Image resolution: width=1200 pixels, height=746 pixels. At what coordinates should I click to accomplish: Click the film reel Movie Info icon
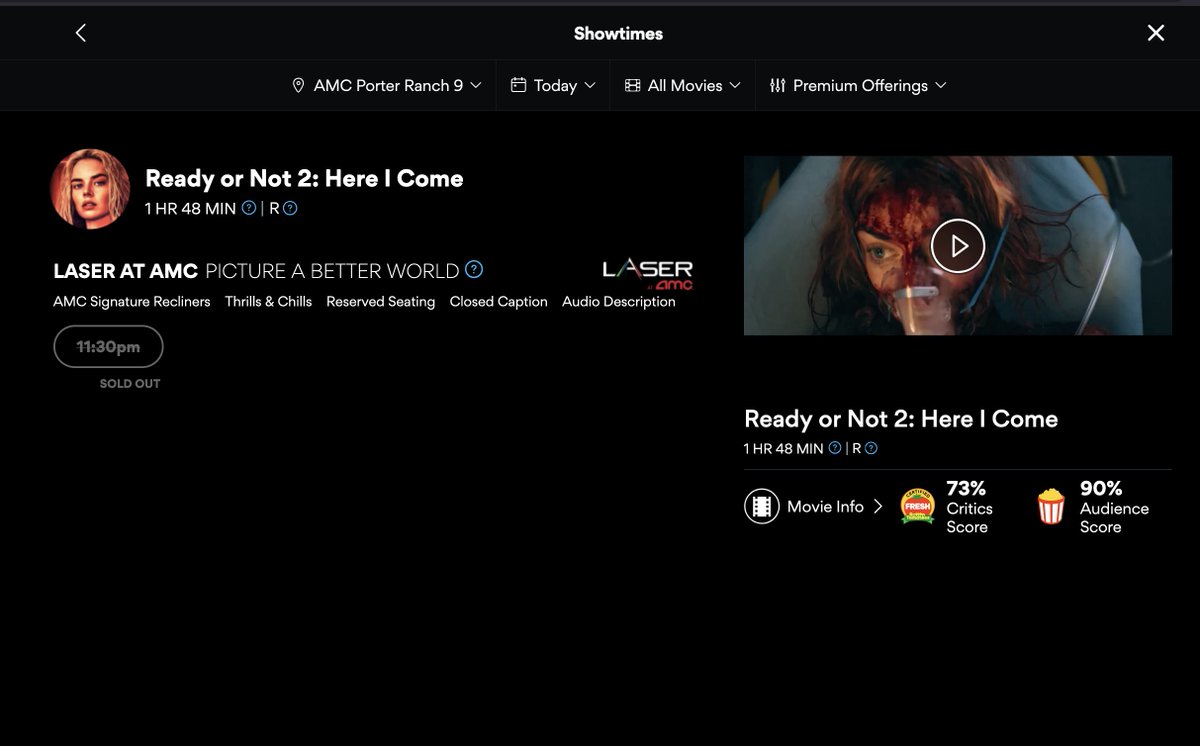(x=762, y=507)
